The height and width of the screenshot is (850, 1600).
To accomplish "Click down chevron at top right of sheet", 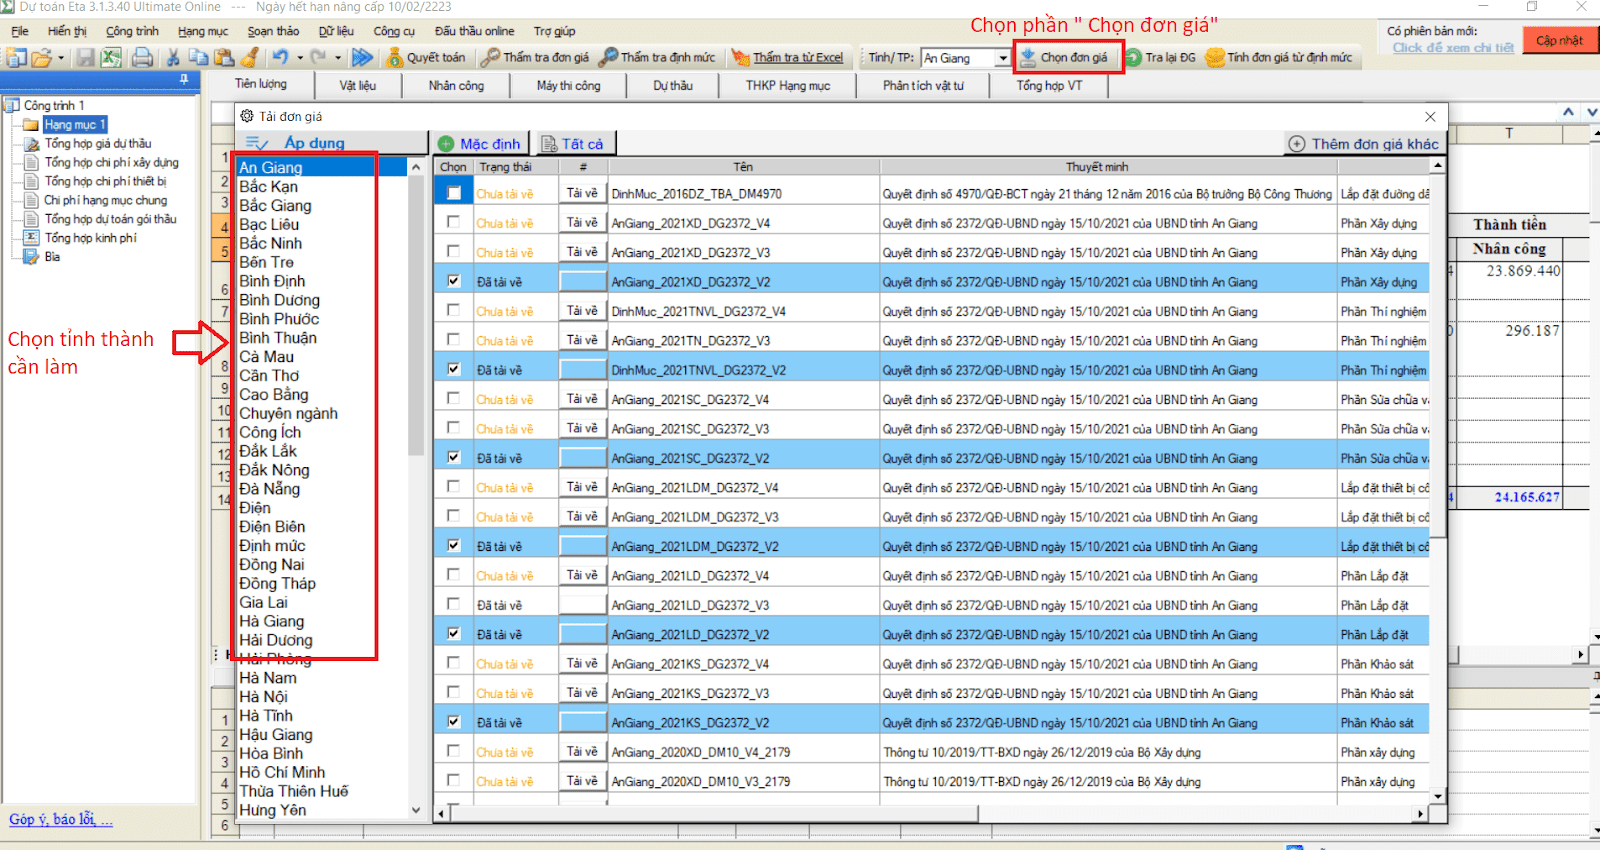I will coord(1591,112).
